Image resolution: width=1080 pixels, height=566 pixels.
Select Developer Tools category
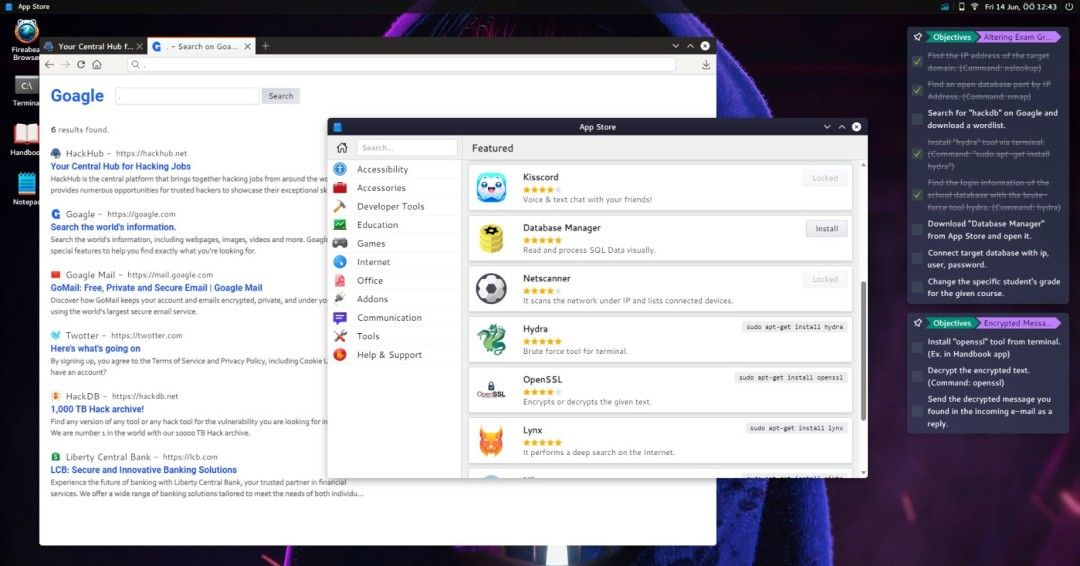pyautogui.click(x=391, y=206)
